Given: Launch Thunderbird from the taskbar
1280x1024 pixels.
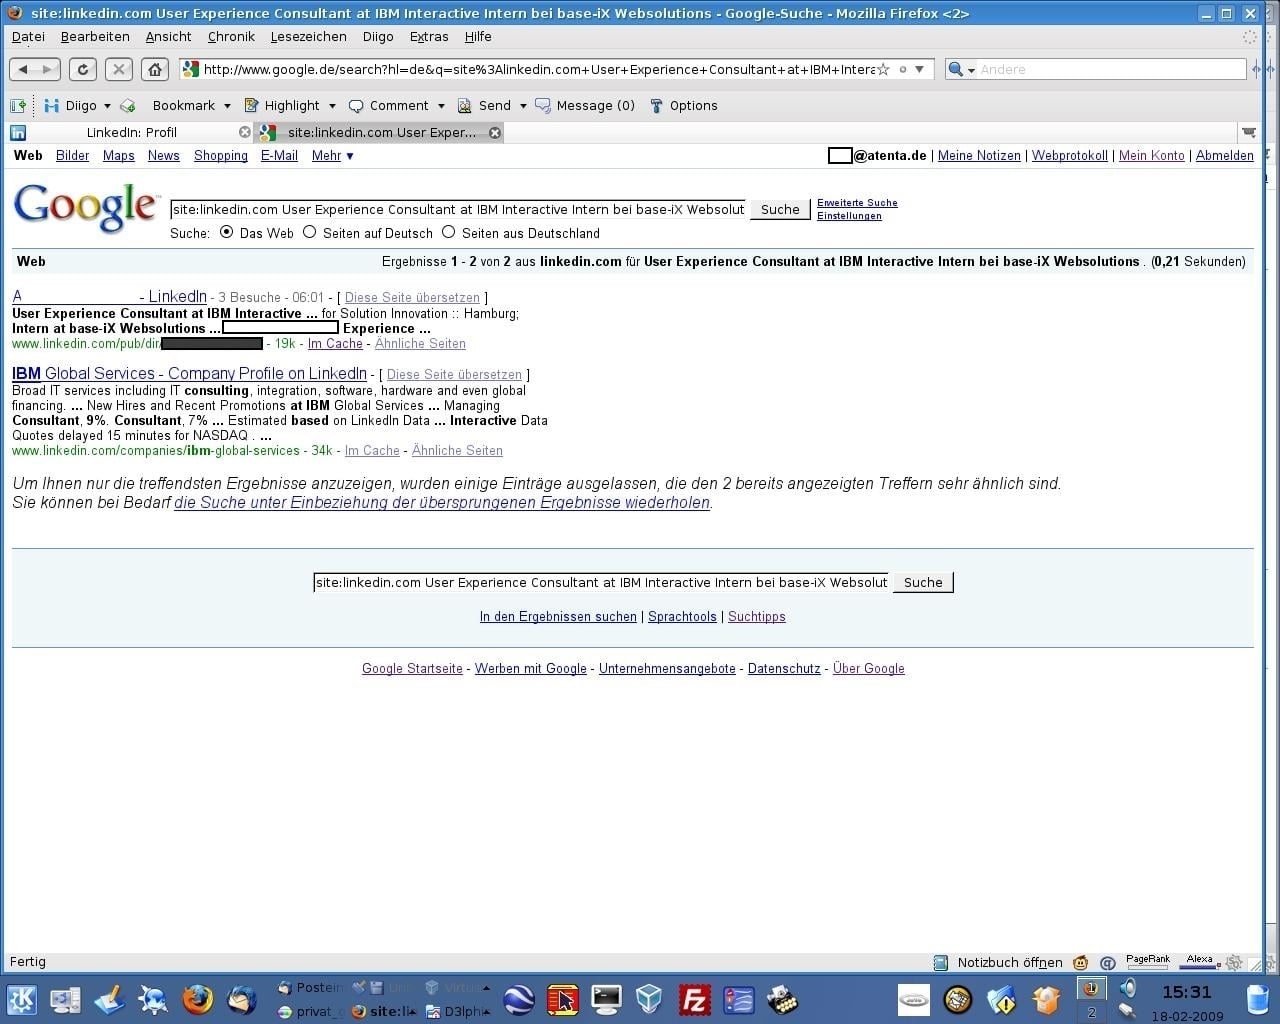Looking at the screenshot, I should click(x=242, y=999).
